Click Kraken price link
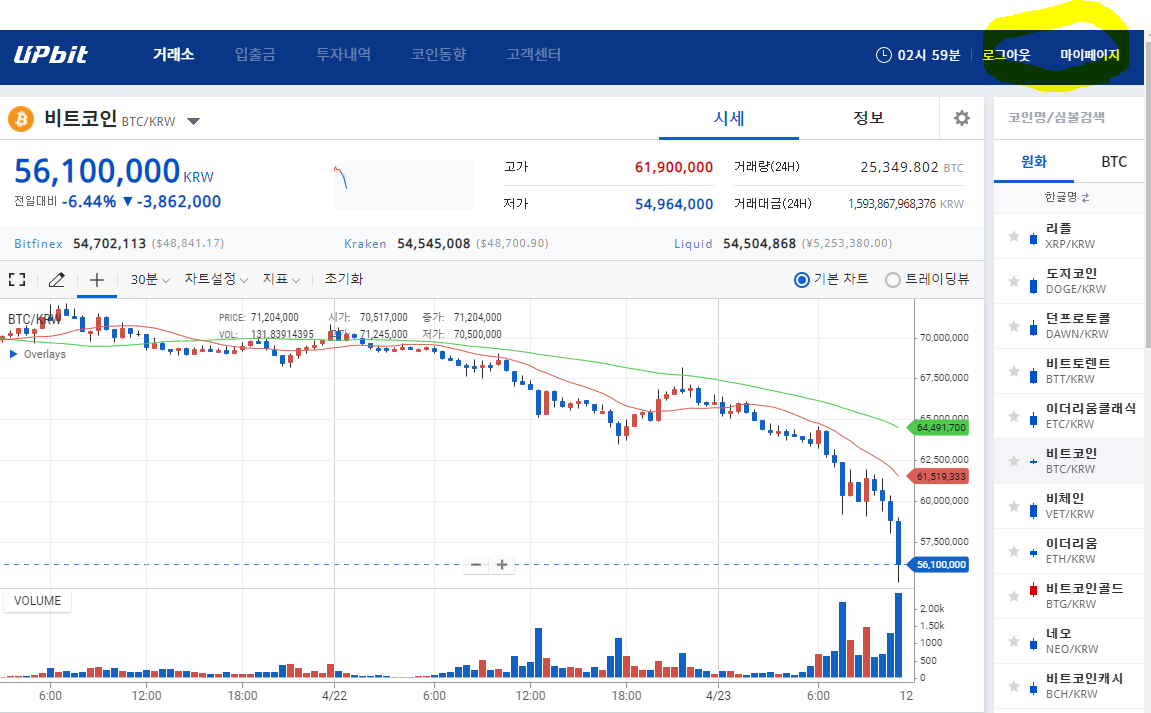1151x713 pixels. click(x=446, y=244)
